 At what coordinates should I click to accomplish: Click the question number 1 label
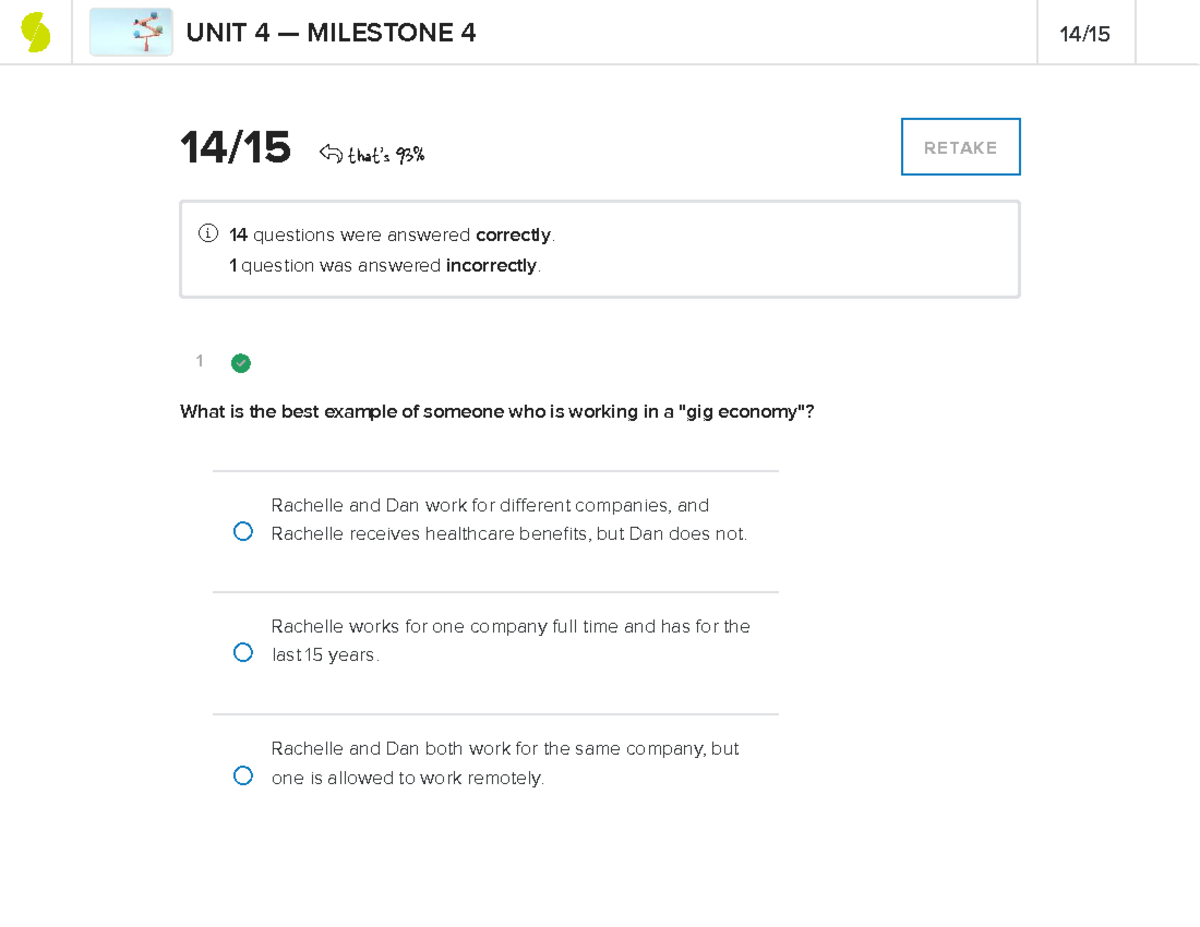200,361
